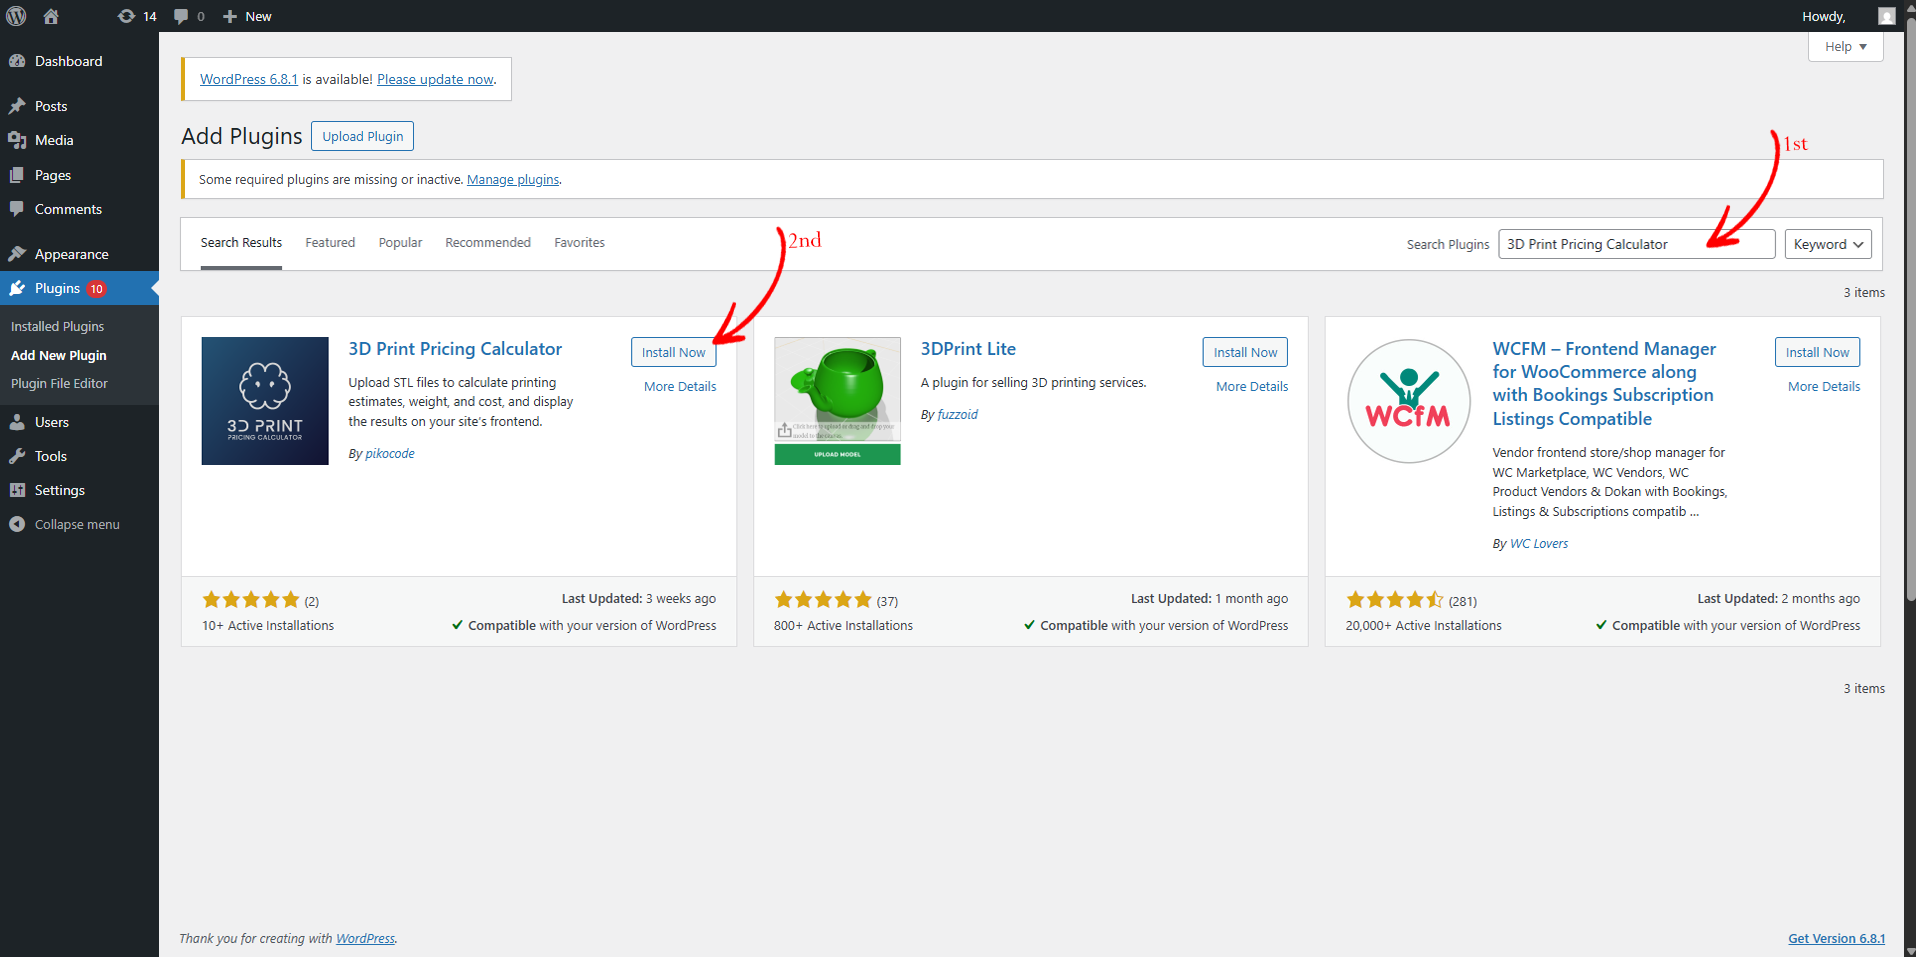Open the updates icon showing 14
Viewport: 1916px width, 957px height.
click(137, 16)
